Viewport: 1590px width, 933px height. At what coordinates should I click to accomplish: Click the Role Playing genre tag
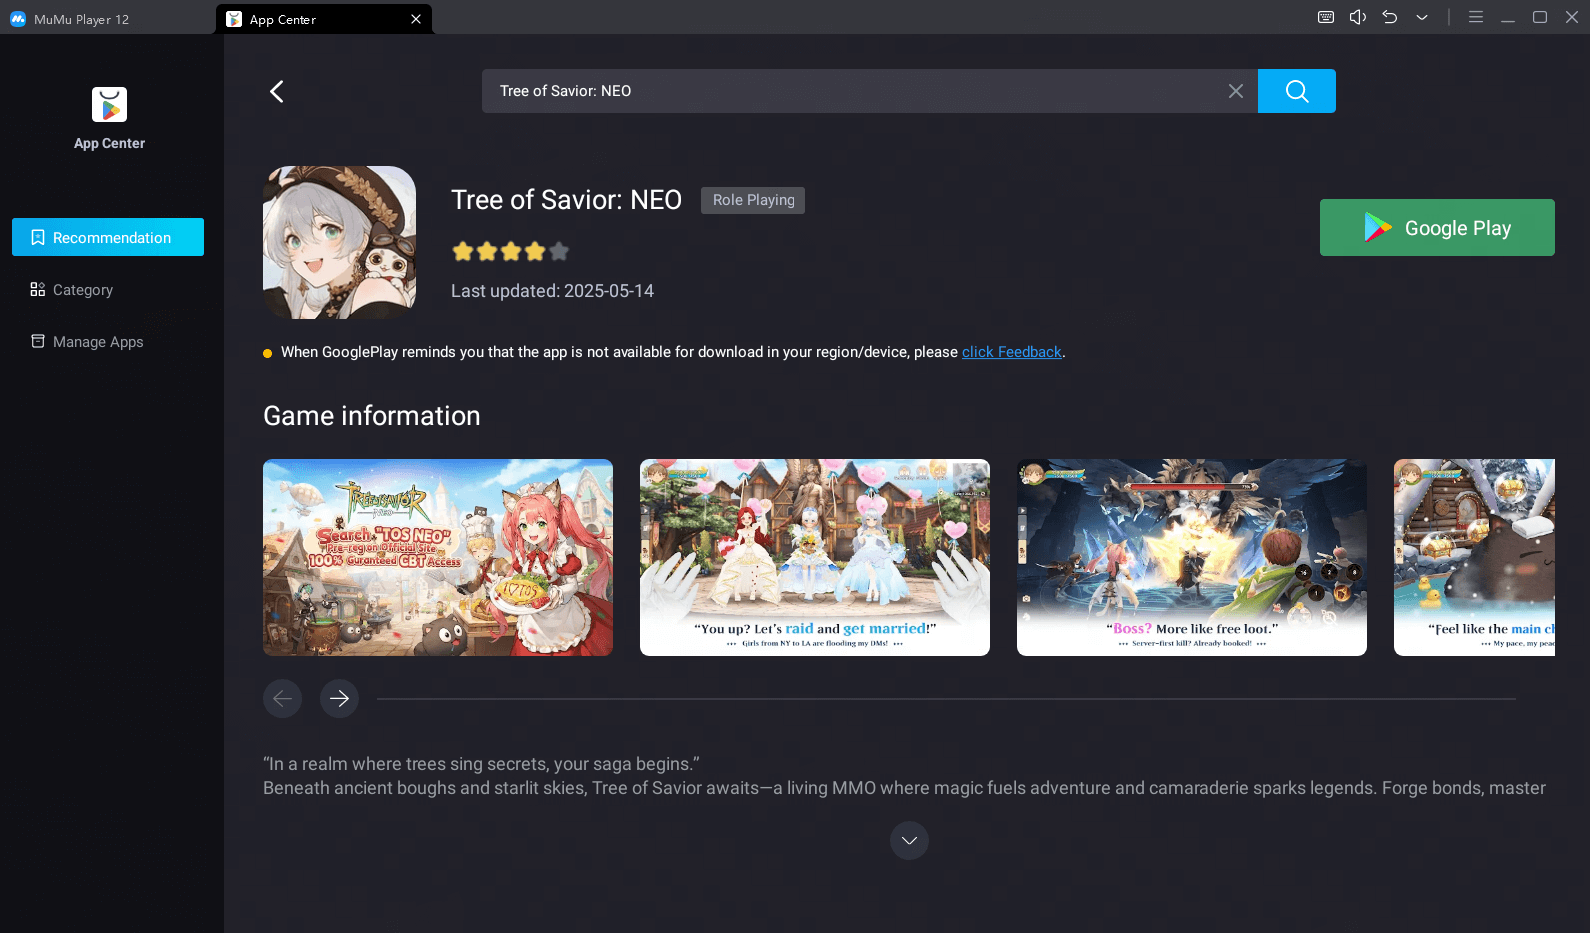pos(753,200)
